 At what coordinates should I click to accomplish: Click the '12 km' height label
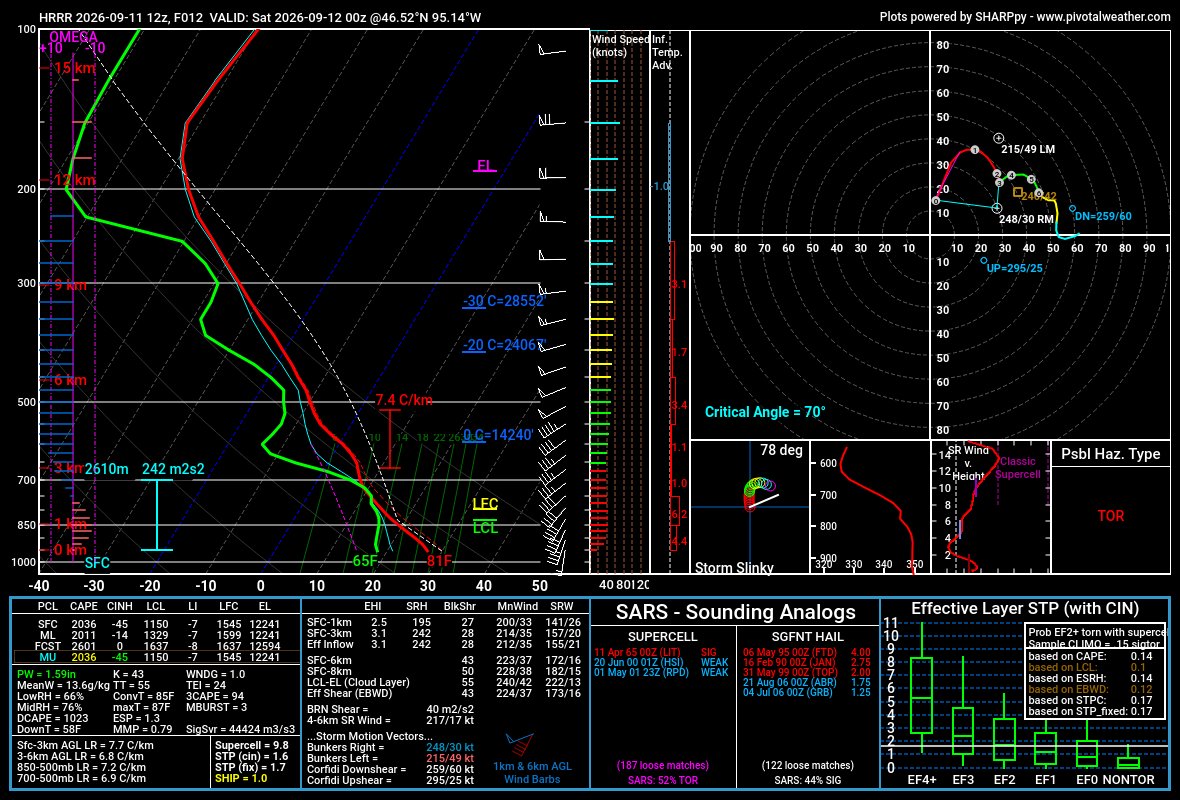pyautogui.click(x=73, y=181)
